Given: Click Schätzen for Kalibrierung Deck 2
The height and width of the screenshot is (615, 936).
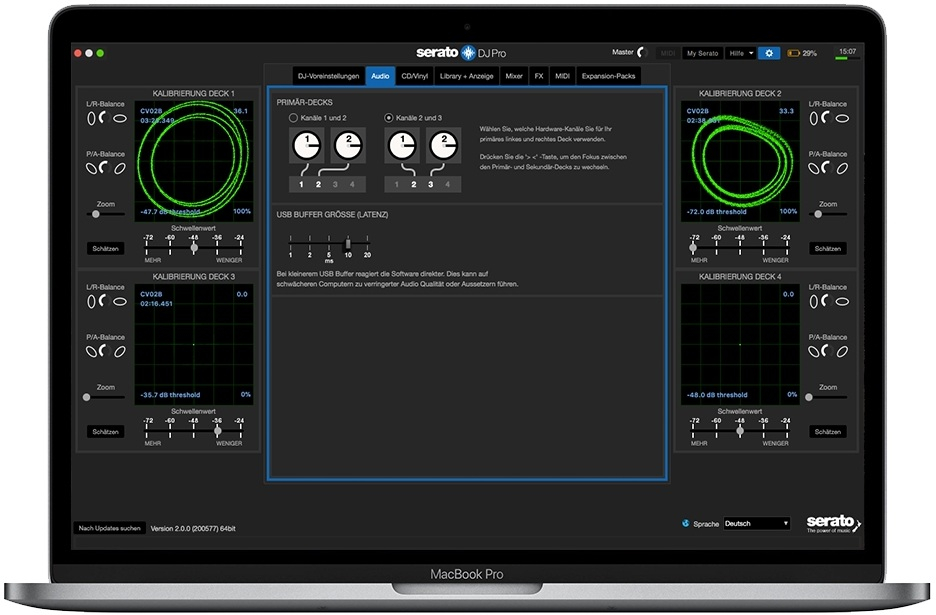Looking at the screenshot, I should [827, 248].
